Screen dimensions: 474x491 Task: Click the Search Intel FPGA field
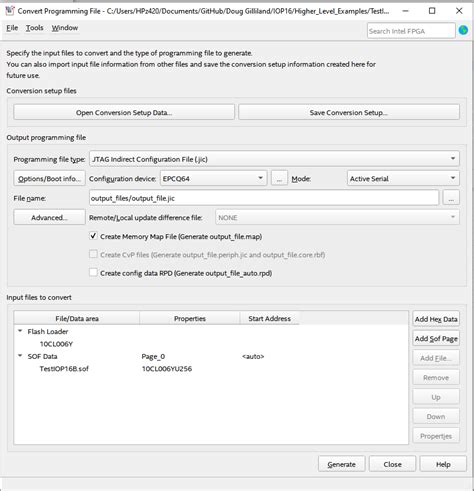(x=411, y=31)
